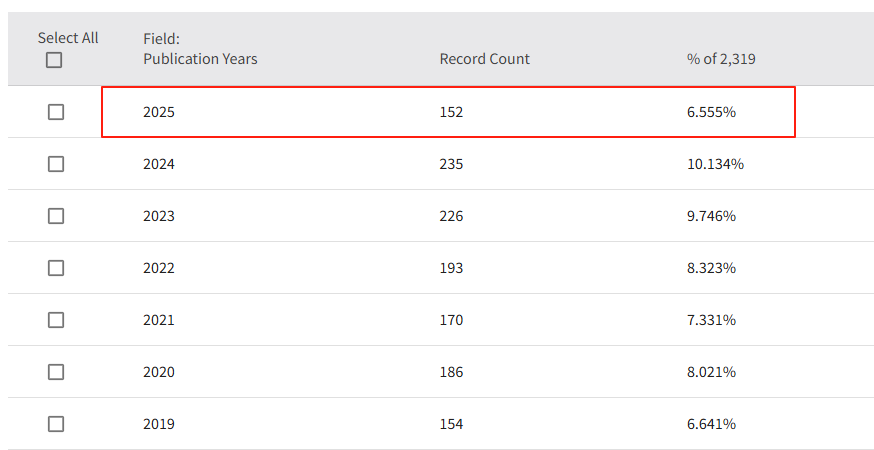Viewport: 874px width, 450px height.
Task: Check the box for year 2025
Action: (x=56, y=112)
